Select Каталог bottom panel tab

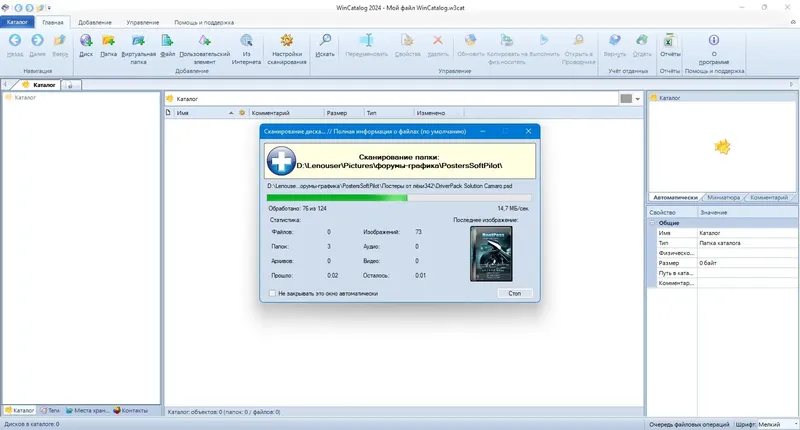pos(19,410)
